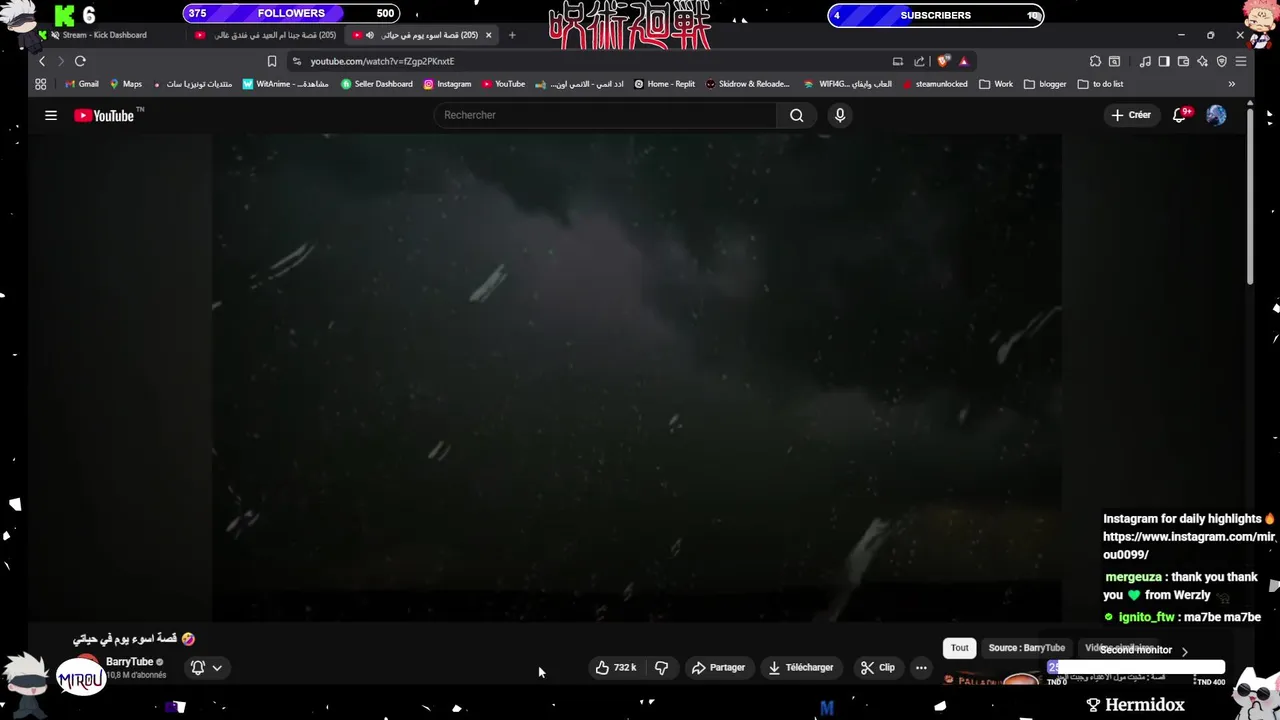Open the Seller Dashboard bookmark

377,84
